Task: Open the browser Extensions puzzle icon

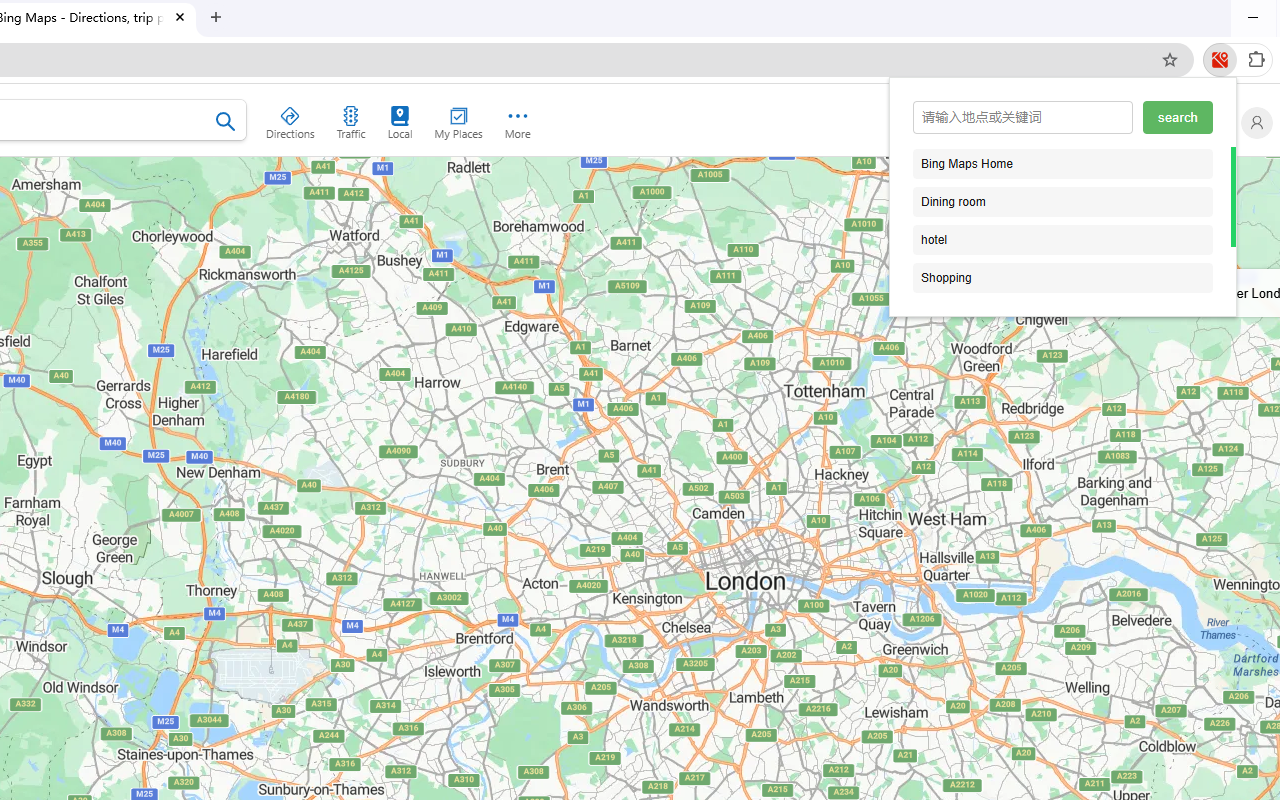Action: tap(1256, 60)
